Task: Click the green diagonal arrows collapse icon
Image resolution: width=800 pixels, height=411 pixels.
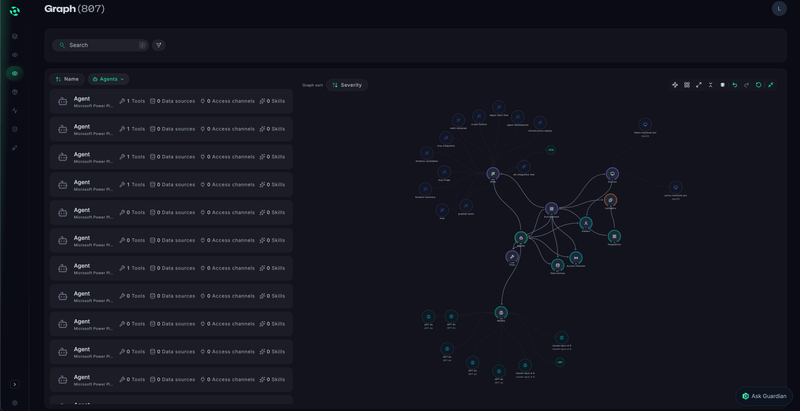Action: pyautogui.click(x=770, y=85)
